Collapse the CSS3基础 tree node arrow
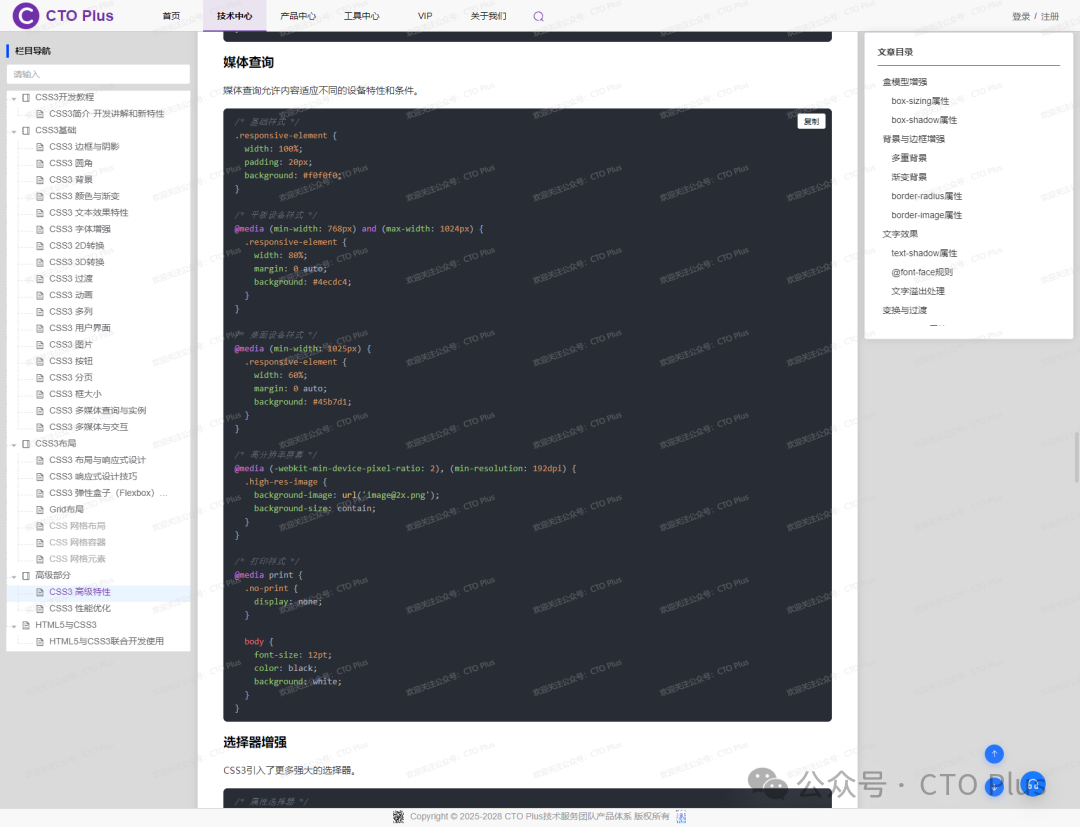 (x=14, y=131)
